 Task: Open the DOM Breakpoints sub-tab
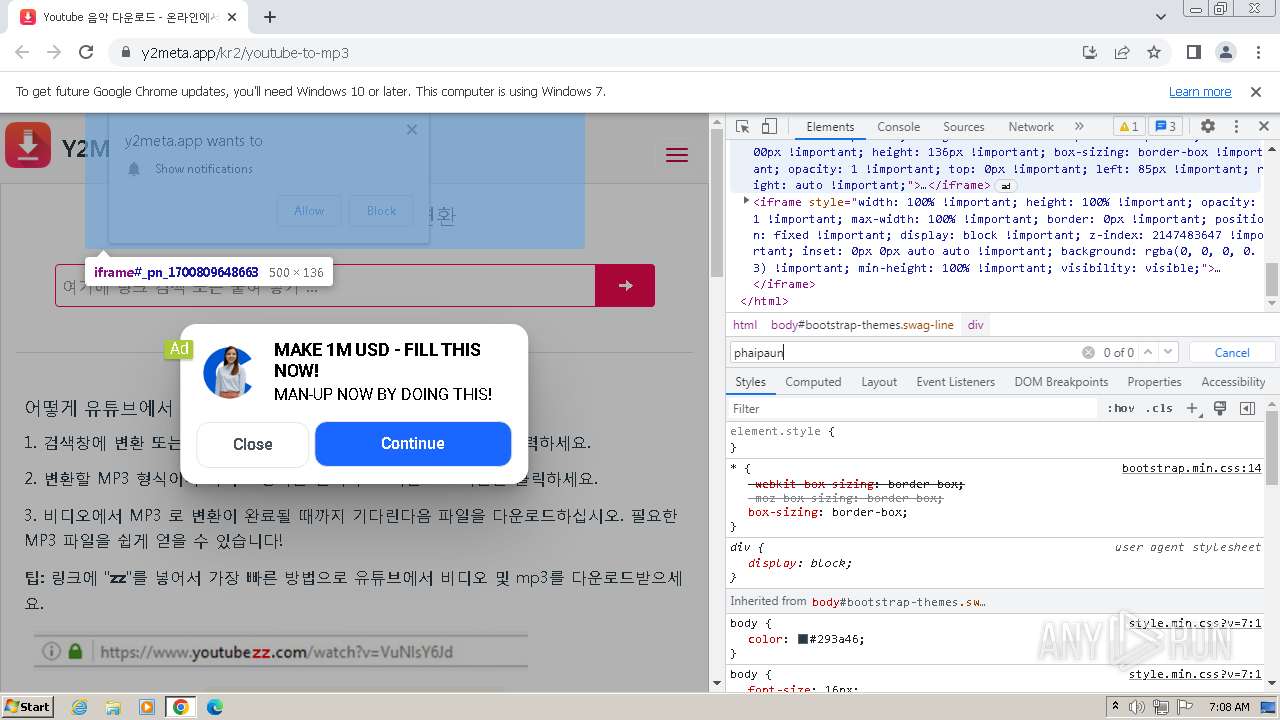click(1061, 382)
